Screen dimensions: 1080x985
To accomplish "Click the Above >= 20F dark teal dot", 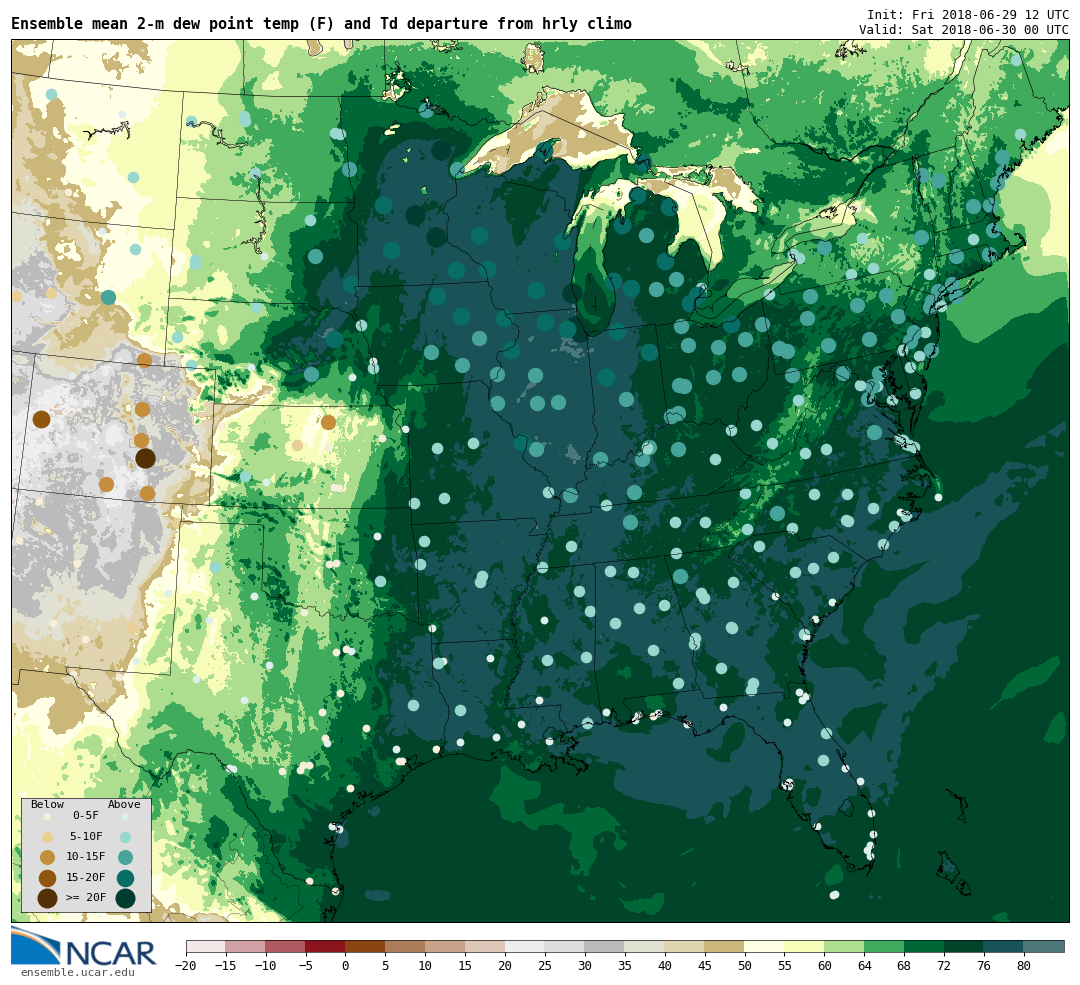I will pos(125,899).
